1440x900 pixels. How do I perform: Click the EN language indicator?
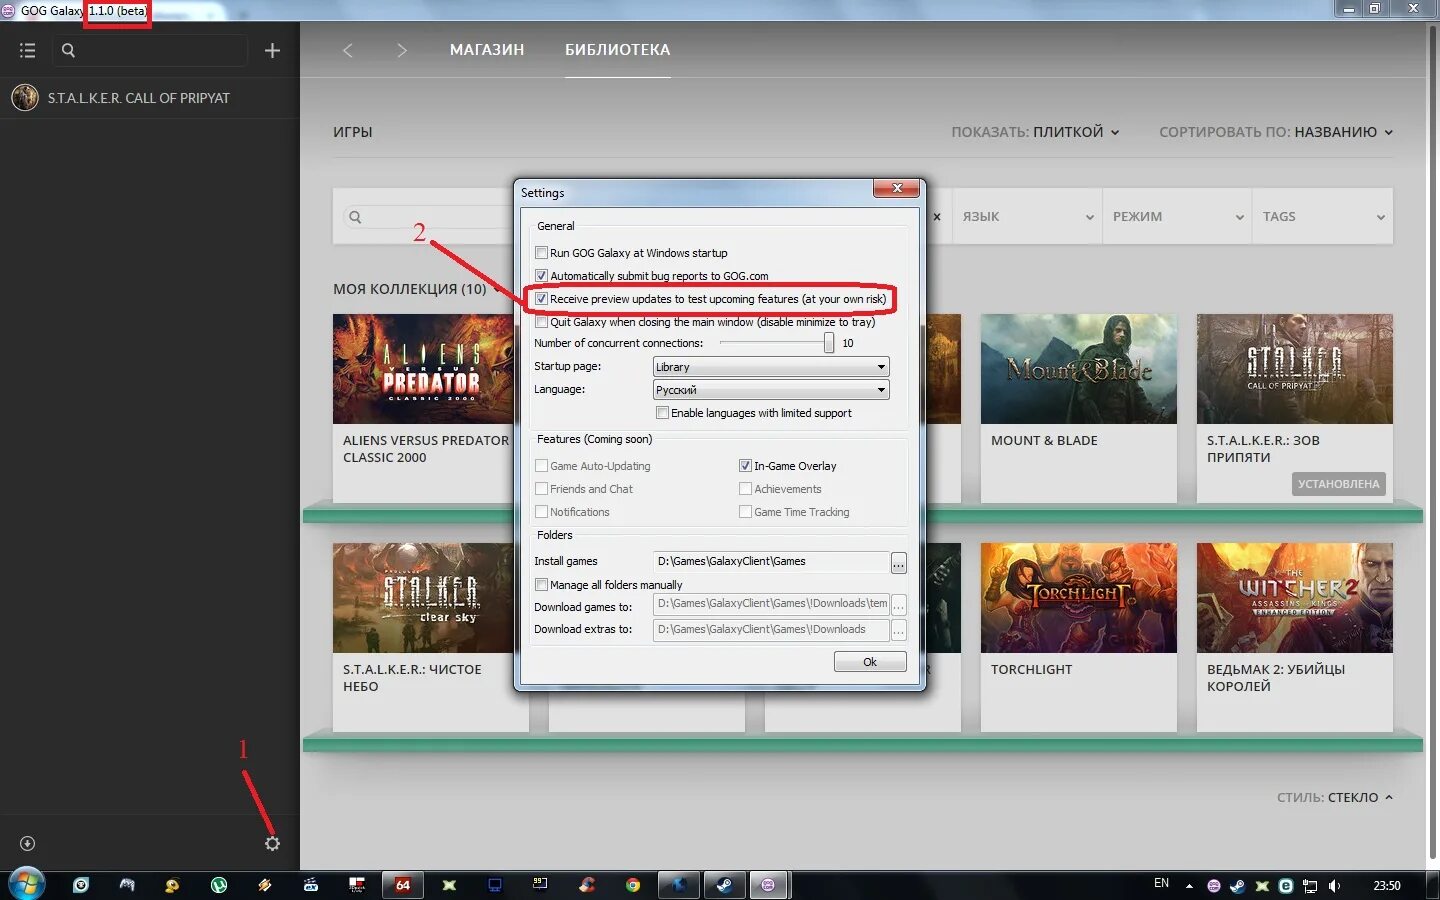(x=1162, y=884)
